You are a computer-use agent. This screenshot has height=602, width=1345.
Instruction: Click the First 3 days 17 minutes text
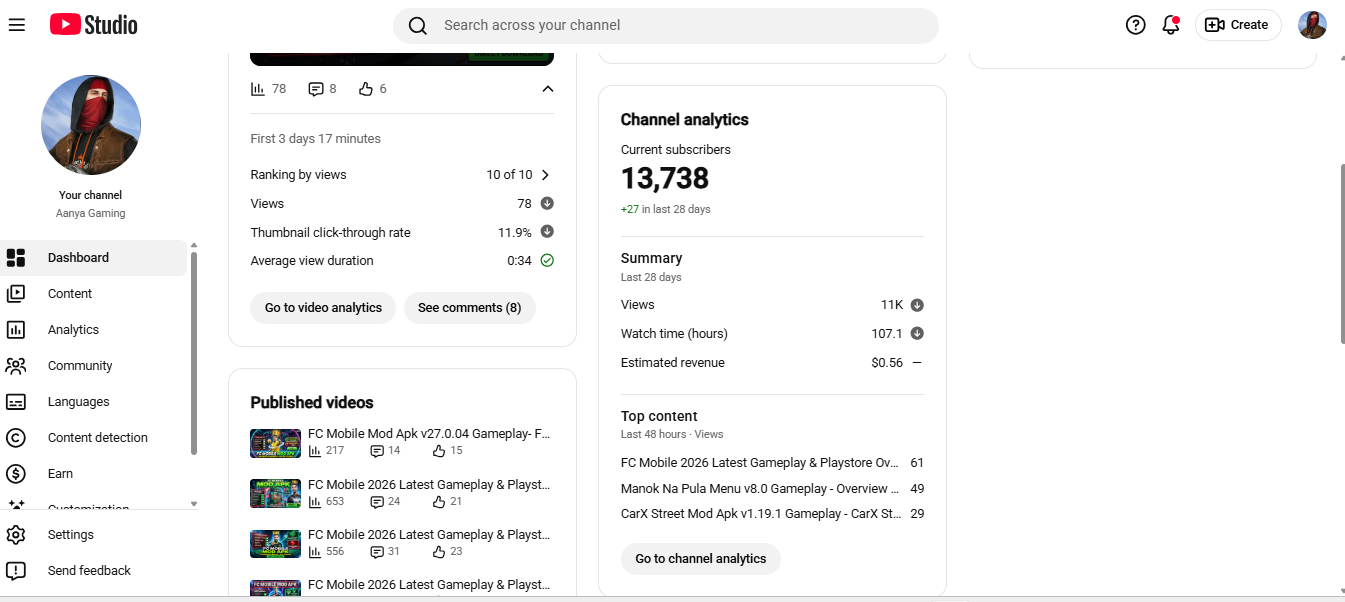pos(315,139)
